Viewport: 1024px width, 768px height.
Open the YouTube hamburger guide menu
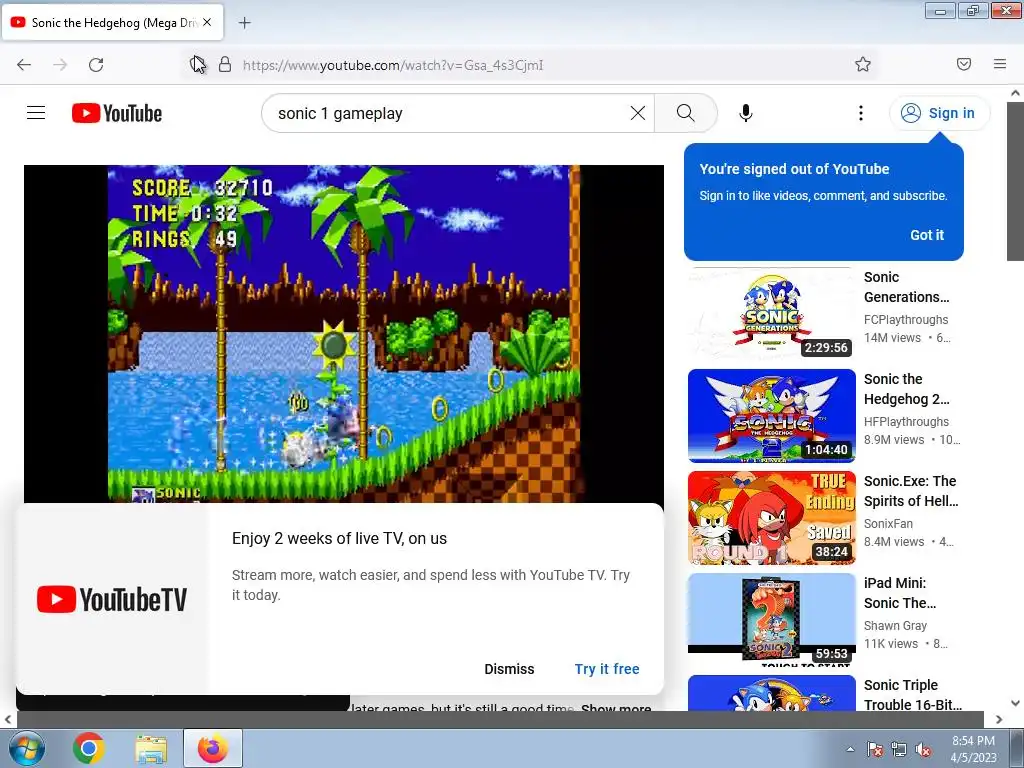36,113
